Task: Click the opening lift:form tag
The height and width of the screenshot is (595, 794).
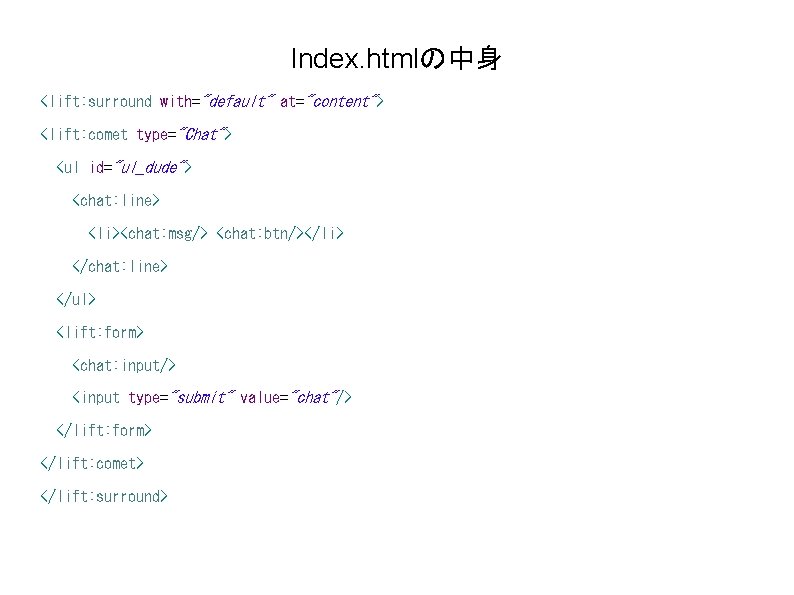Action: click(x=100, y=332)
